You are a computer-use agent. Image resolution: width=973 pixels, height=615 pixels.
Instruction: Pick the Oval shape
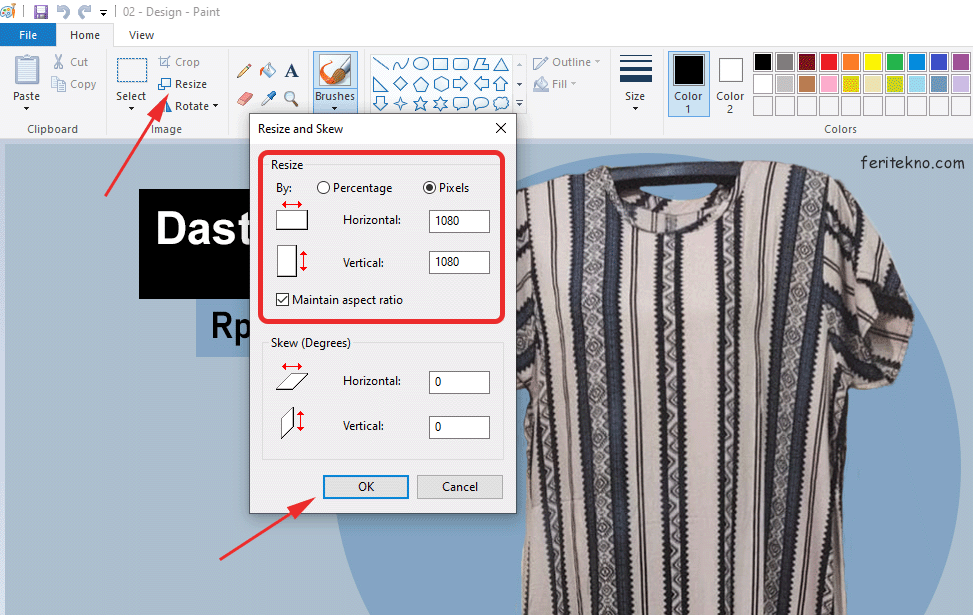pos(421,63)
